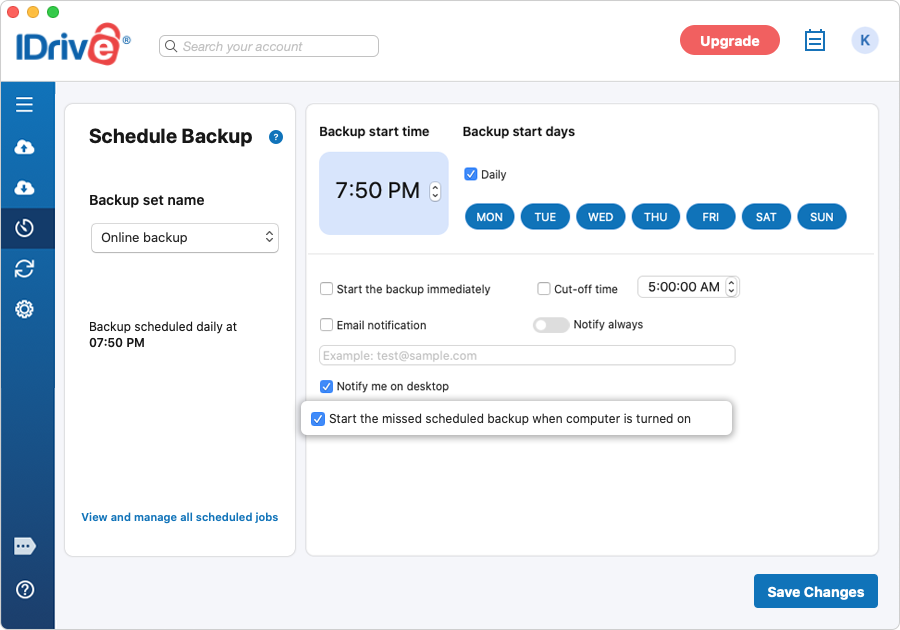Click the chat feedback icon in sidebar
Image resolution: width=900 pixels, height=630 pixels.
tap(25, 546)
